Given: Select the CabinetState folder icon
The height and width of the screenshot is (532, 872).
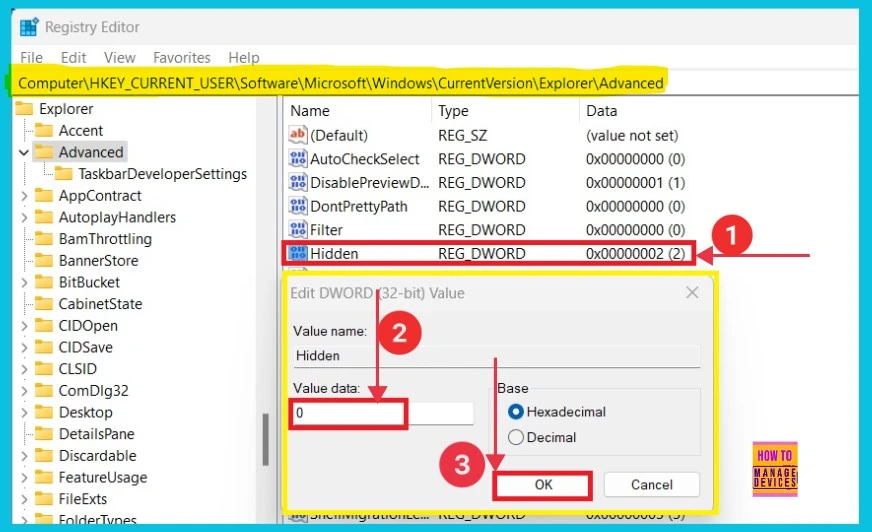Looking at the screenshot, I should point(44,304).
